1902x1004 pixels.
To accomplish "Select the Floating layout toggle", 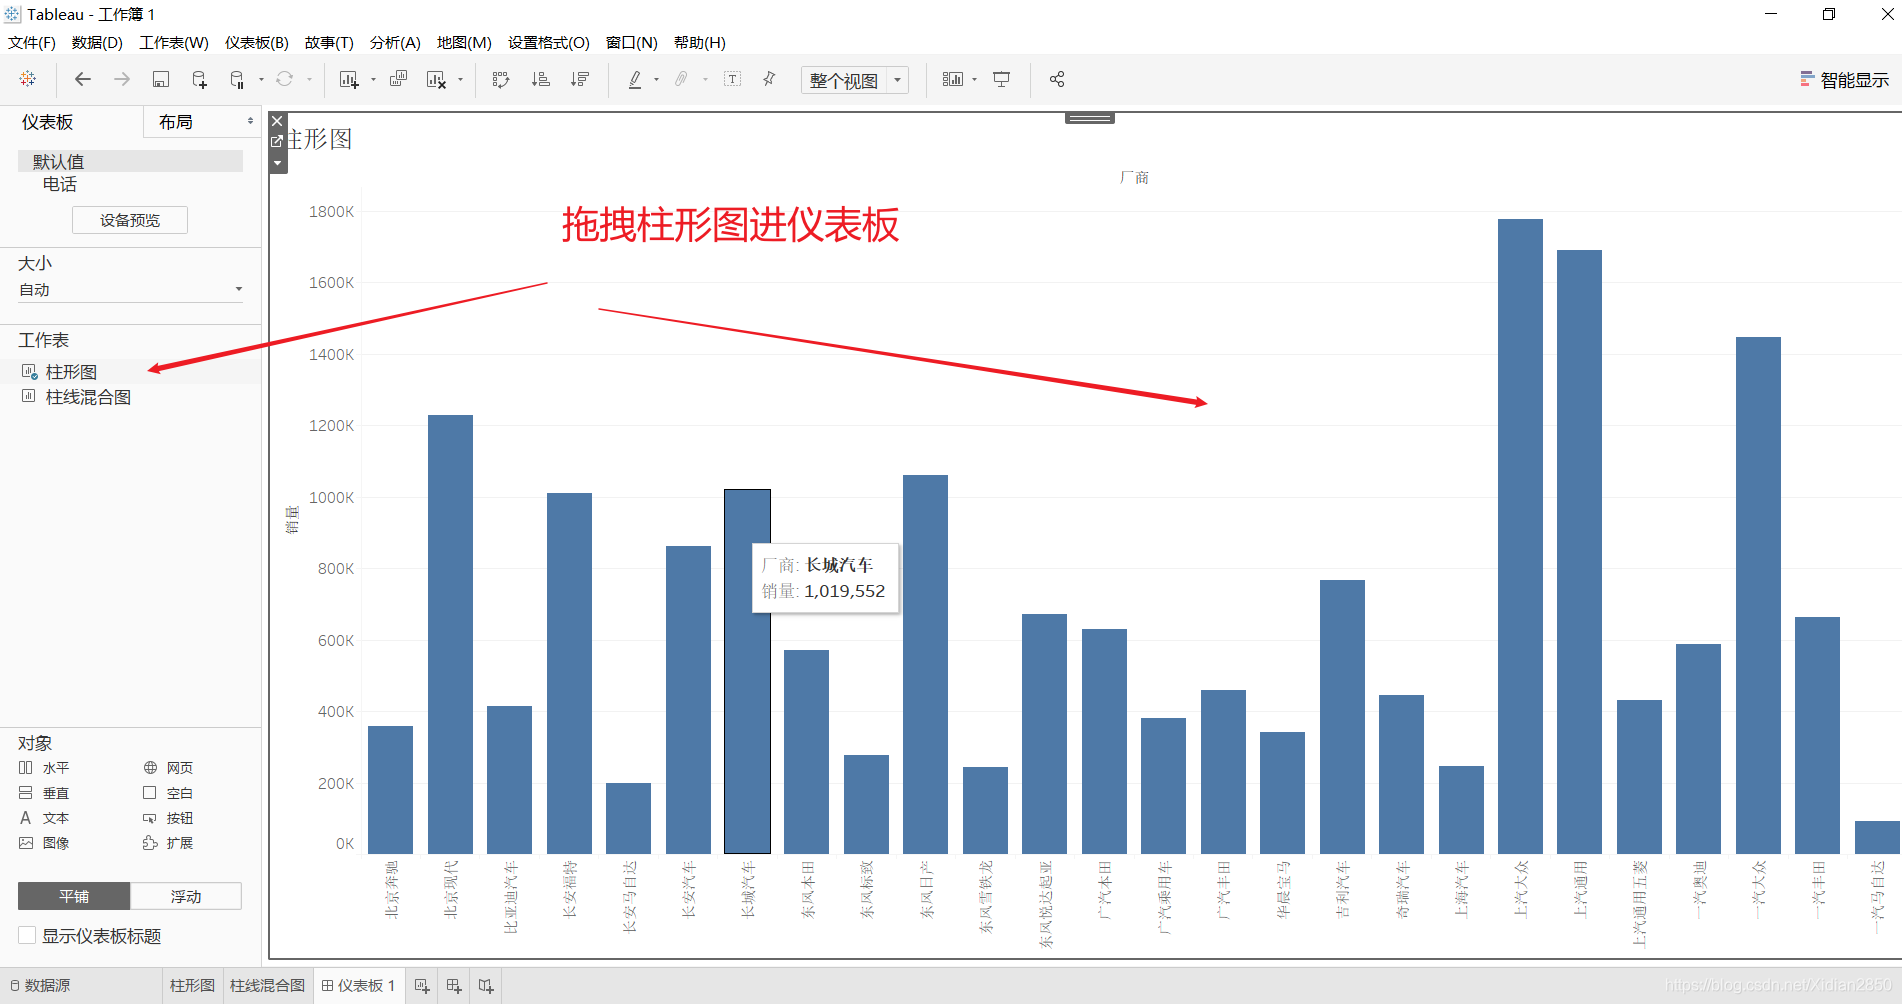I will coord(186,896).
